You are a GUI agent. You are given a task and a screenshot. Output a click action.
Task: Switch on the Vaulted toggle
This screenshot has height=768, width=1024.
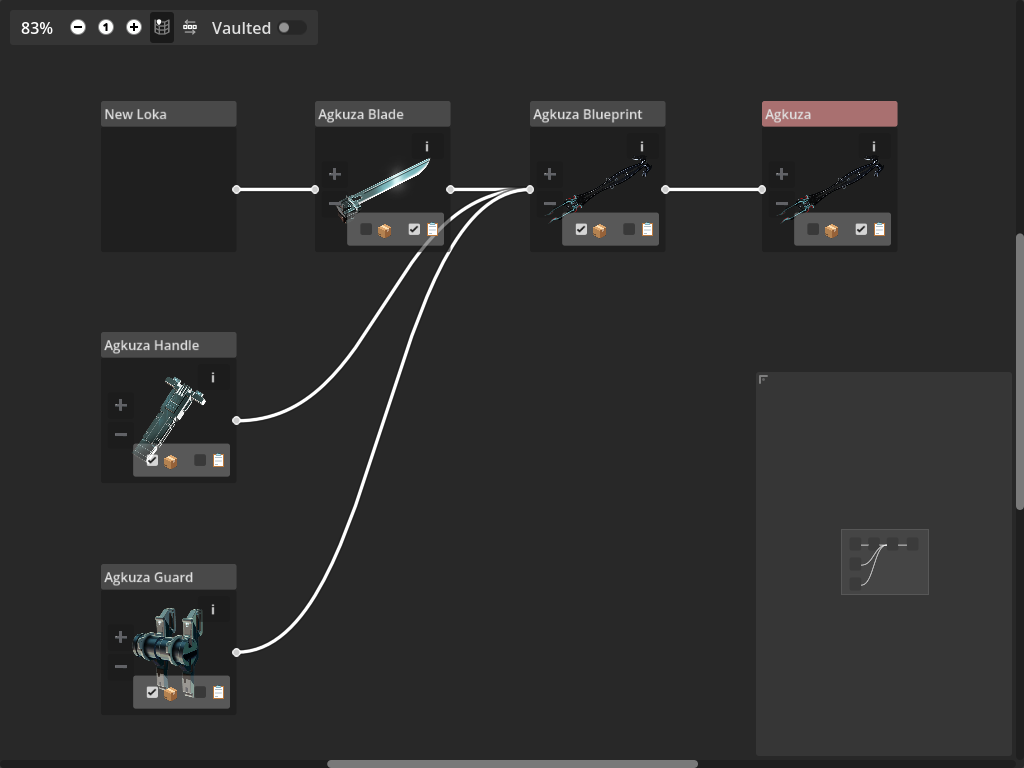(292, 28)
